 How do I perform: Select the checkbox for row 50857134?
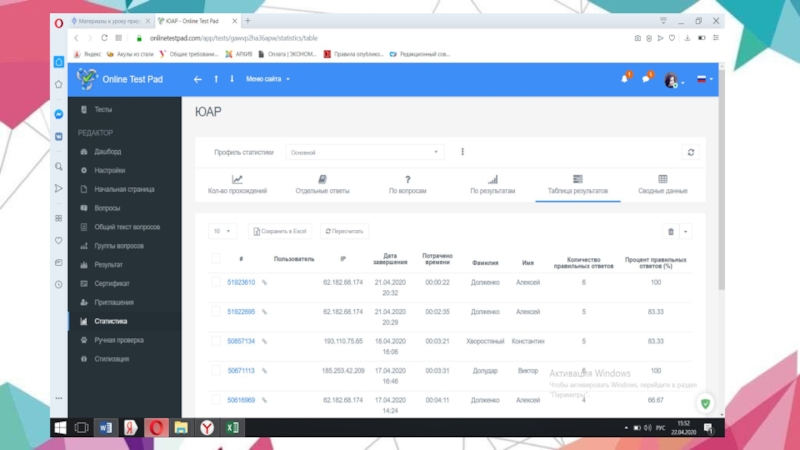216,341
